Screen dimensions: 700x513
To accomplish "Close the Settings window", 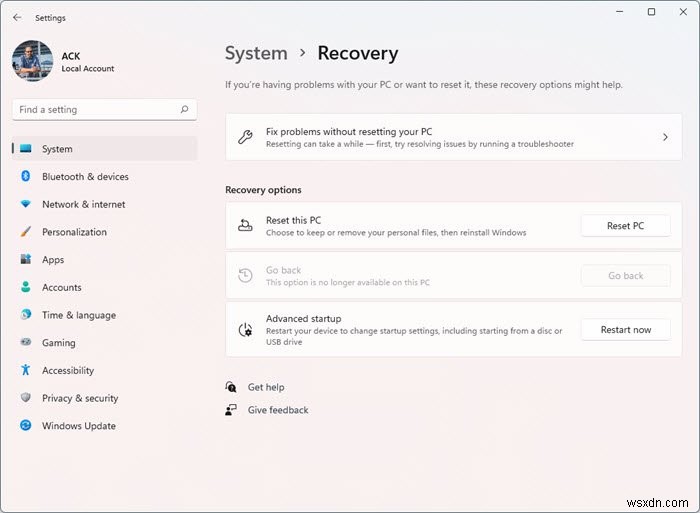I will pos(683,12).
